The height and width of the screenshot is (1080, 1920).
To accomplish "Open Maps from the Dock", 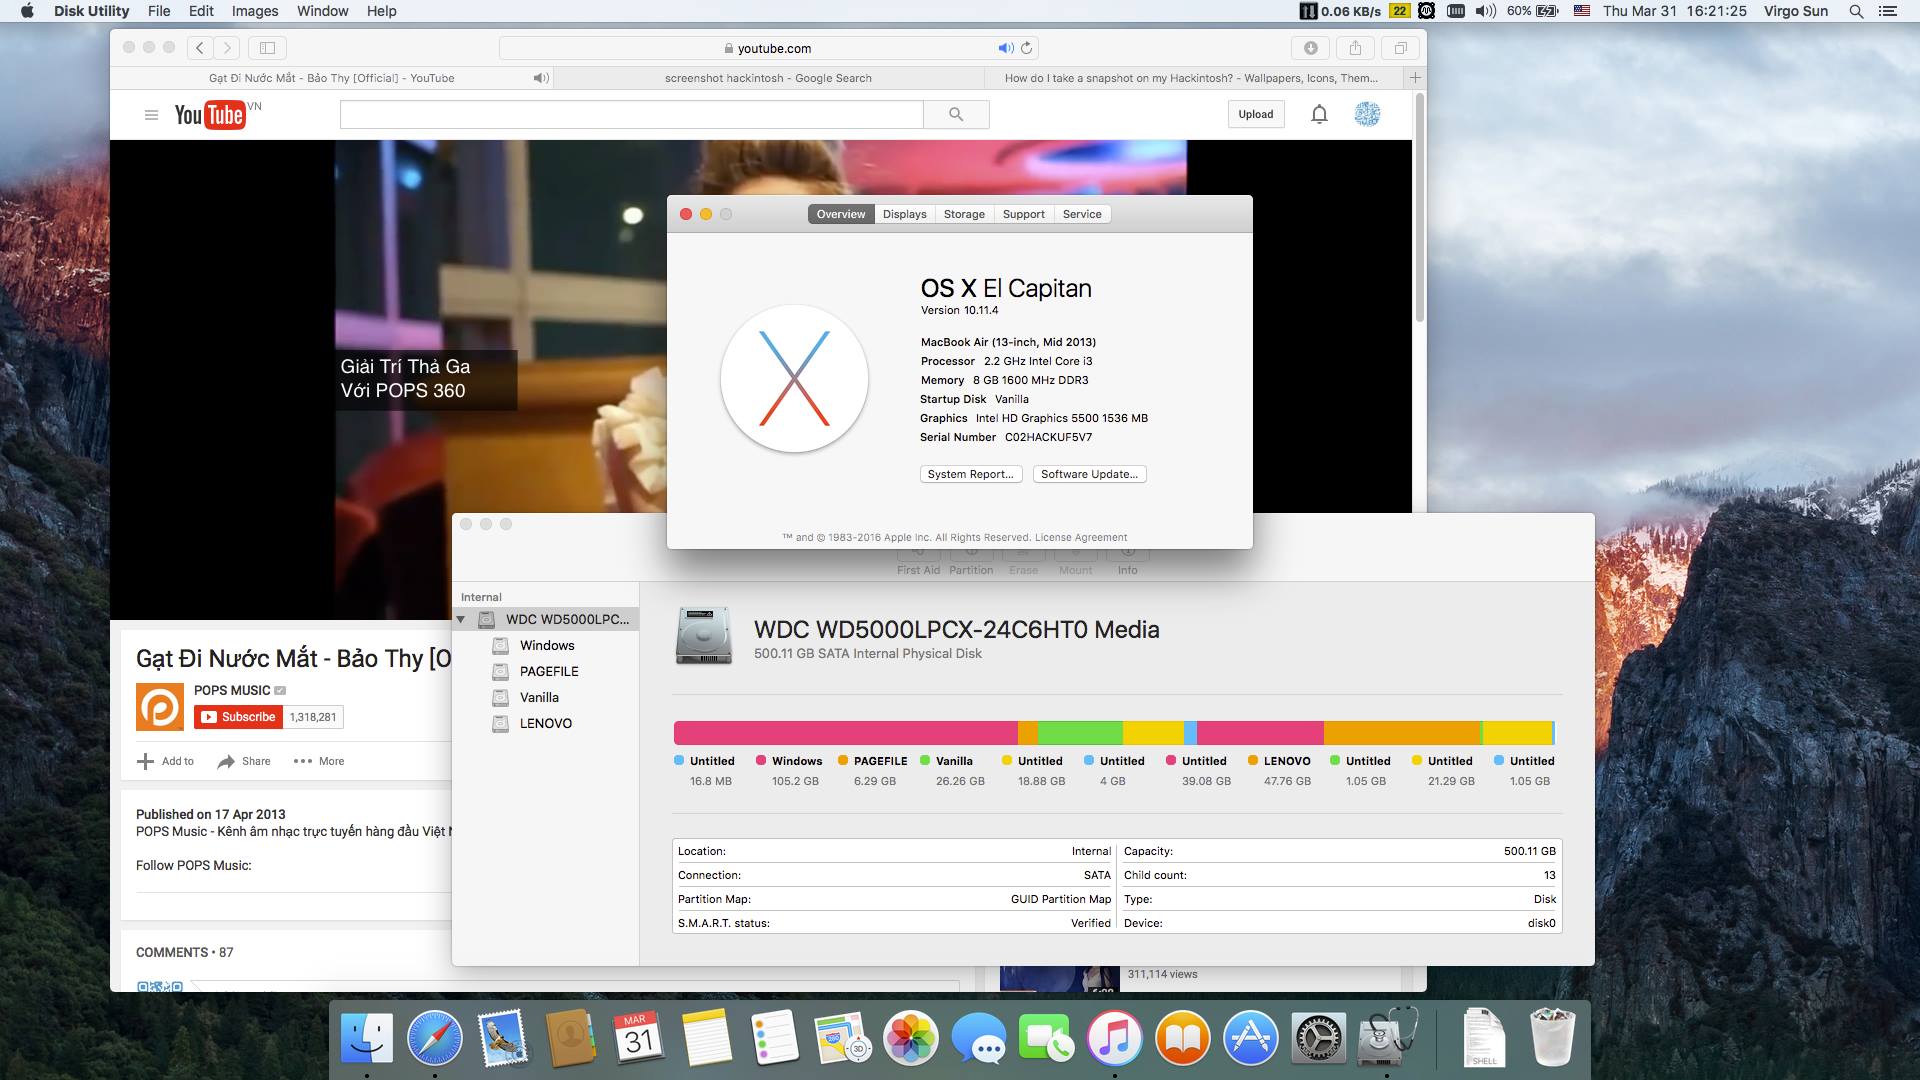I will (843, 1037).
